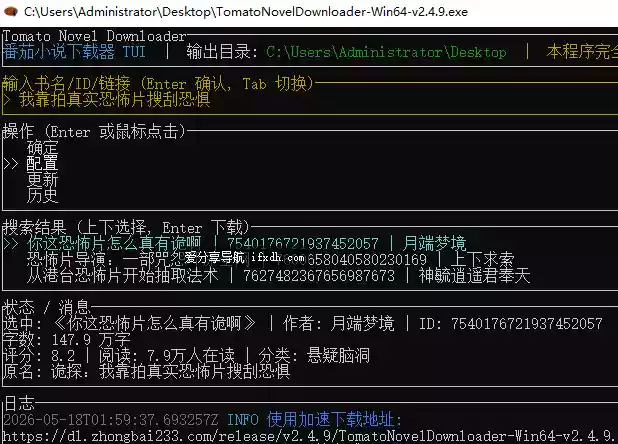This screenshot has width=618, height=444.
Task: Open the 历史 entry in the operations list
Action: pyautogui.click(x=42, y=195)
